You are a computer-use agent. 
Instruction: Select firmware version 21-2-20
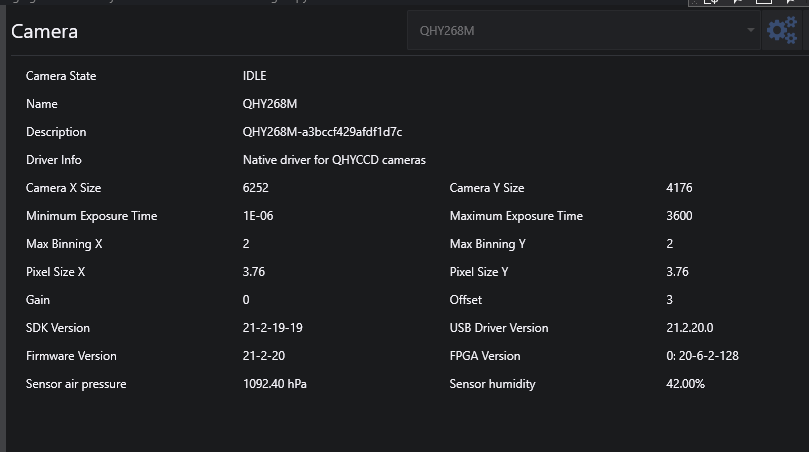tap(264, 356)
